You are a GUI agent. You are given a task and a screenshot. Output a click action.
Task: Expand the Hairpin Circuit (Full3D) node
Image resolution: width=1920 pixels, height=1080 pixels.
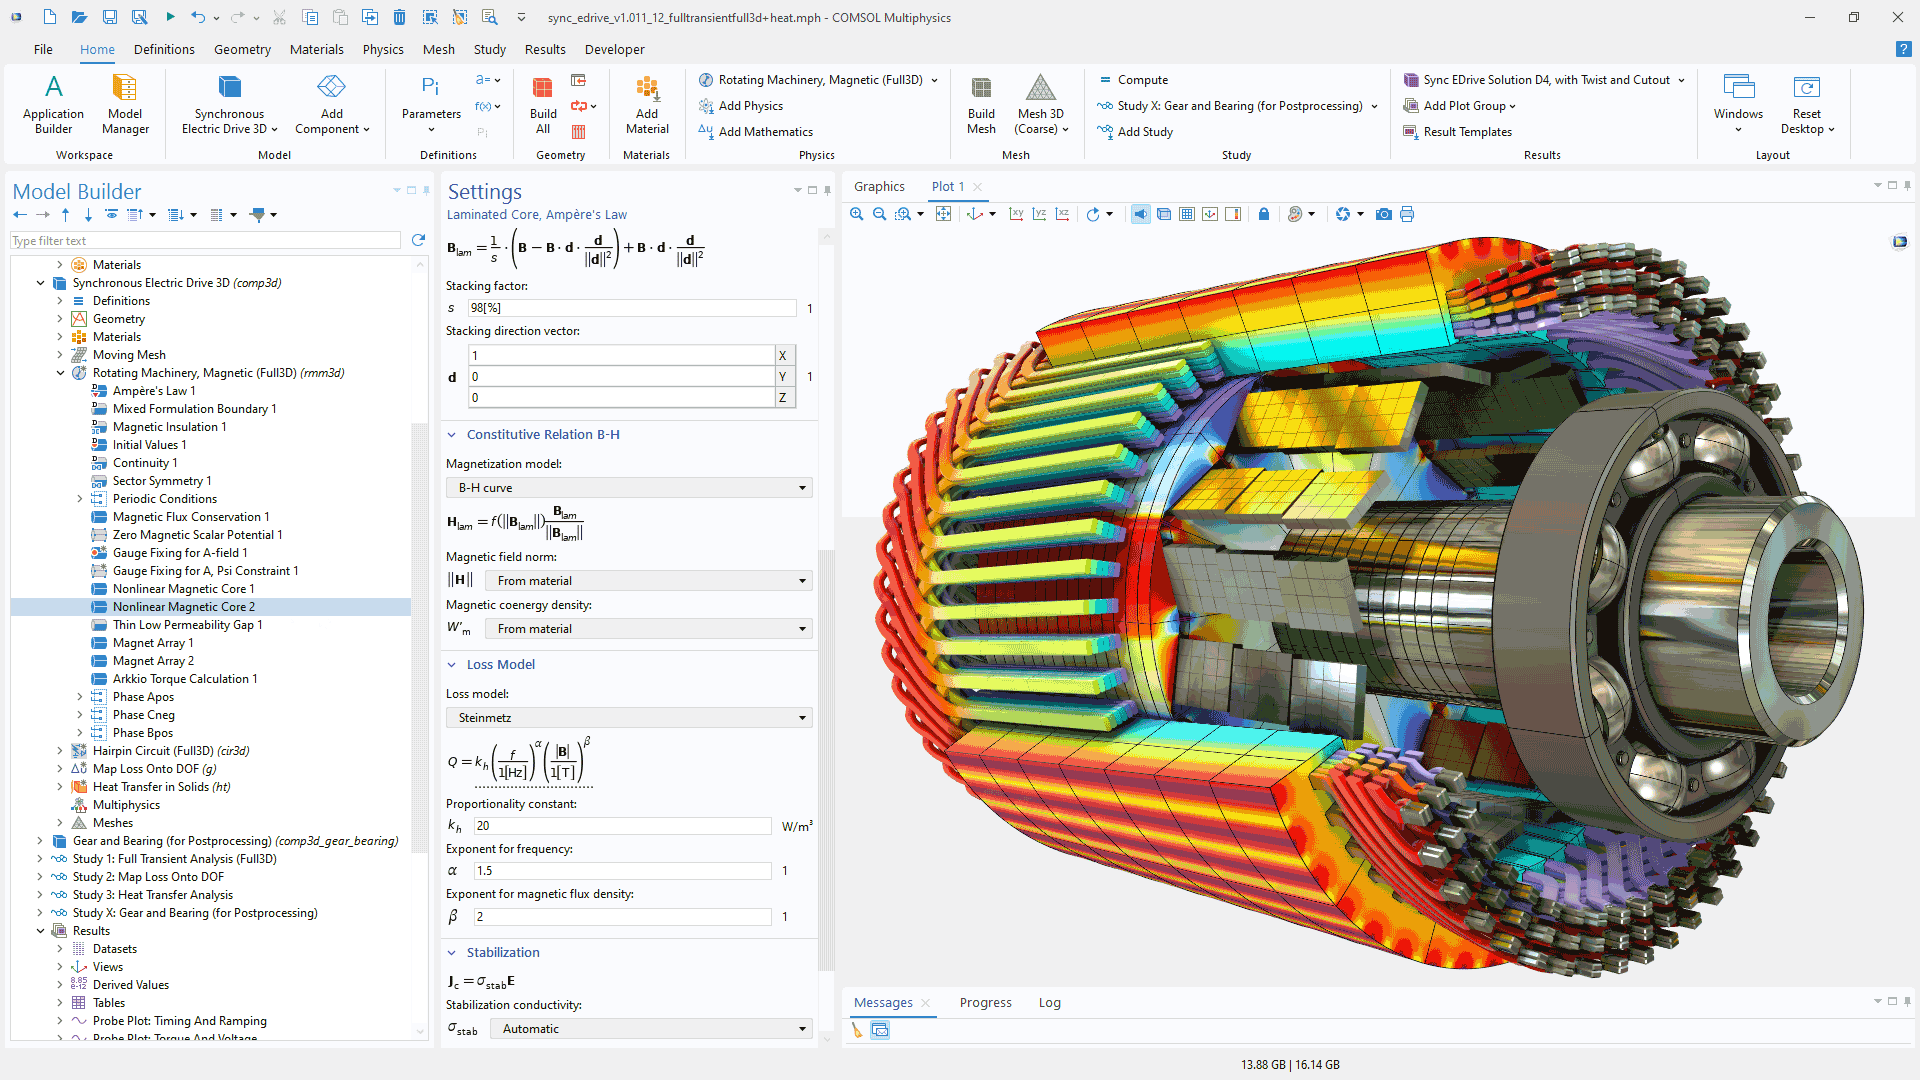(x=60, y=751)
